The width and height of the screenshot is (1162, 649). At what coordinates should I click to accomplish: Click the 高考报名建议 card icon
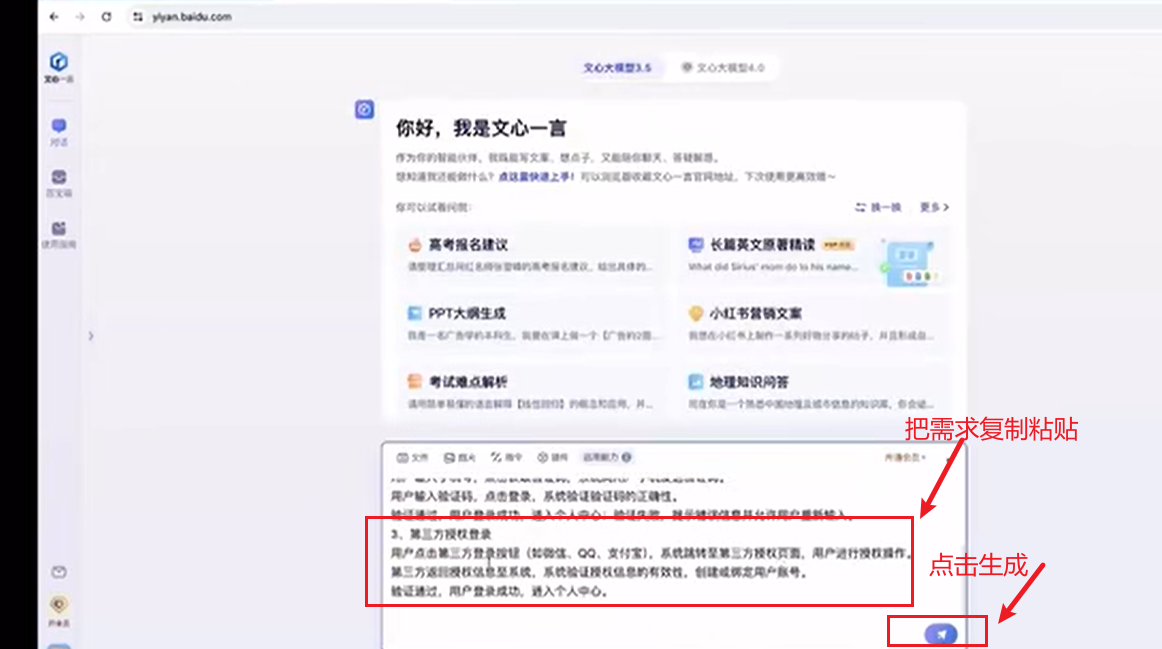[414, 244]
